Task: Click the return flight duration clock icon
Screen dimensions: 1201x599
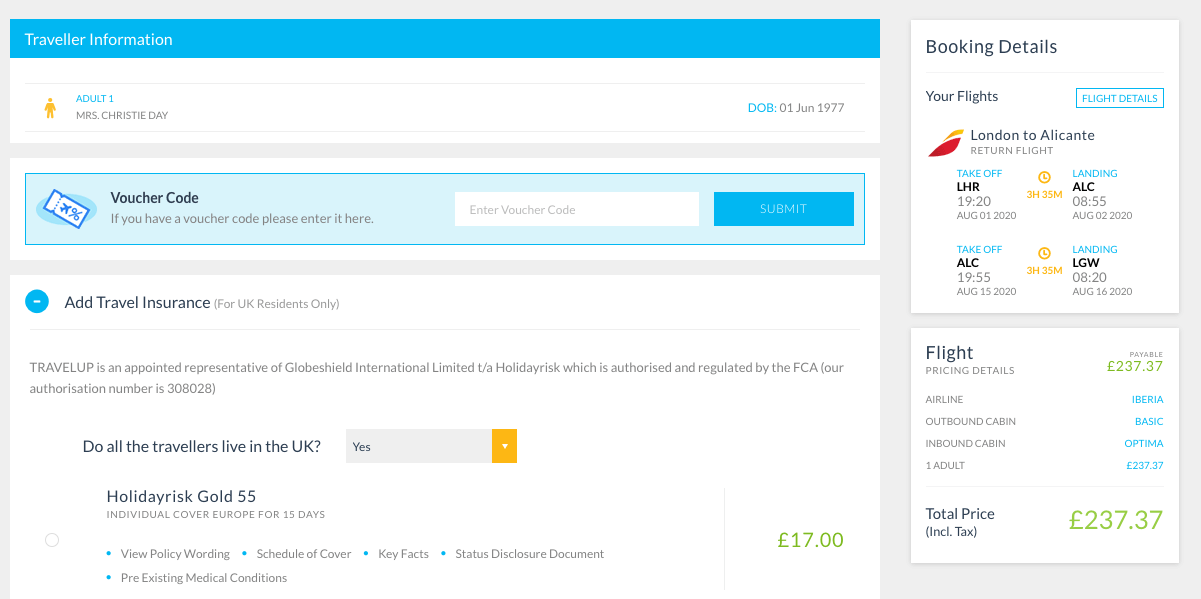Action: 1044,254
